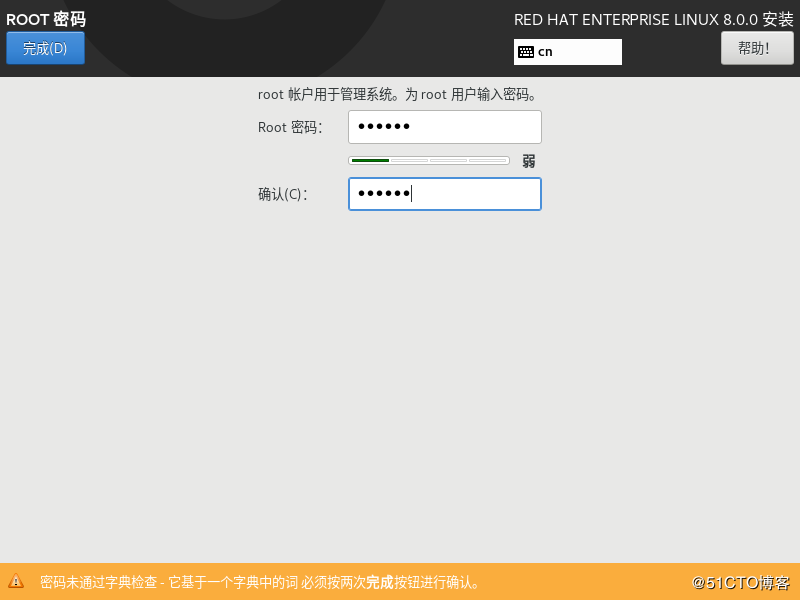Screen dimensions: 800x600
Task: Click the root account instruction text
Action: (x=397, y=93)
